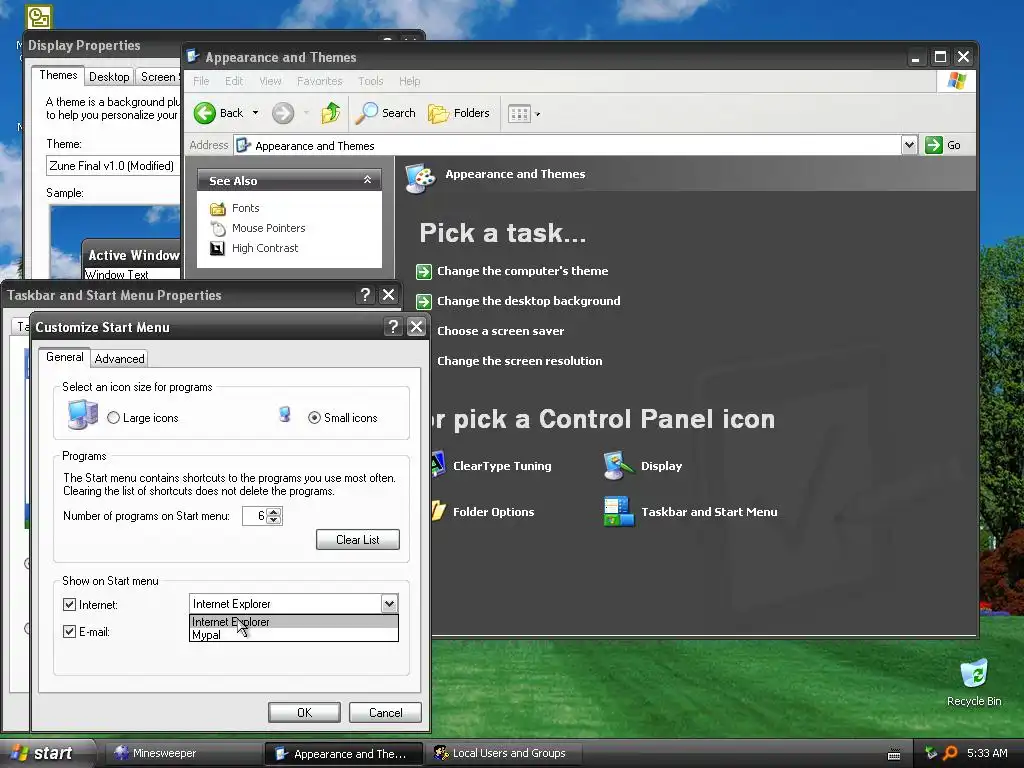Open the Help menu in explorer

pos(409,81)
